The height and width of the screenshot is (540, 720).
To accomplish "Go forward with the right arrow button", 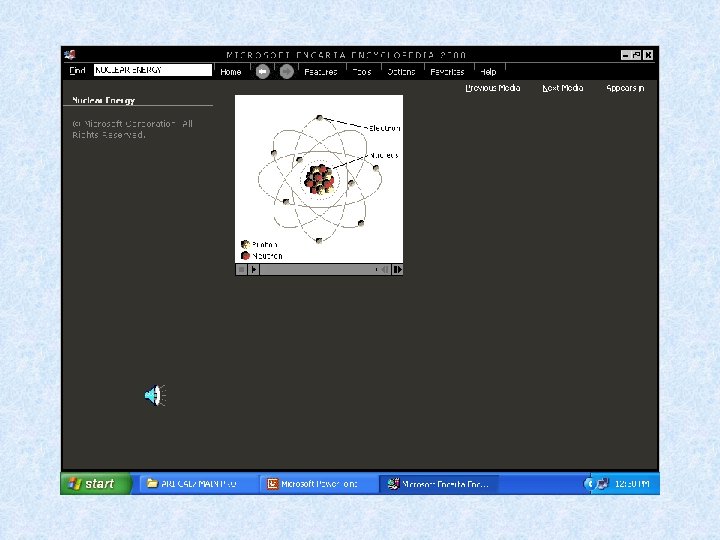I will (287, 72).
